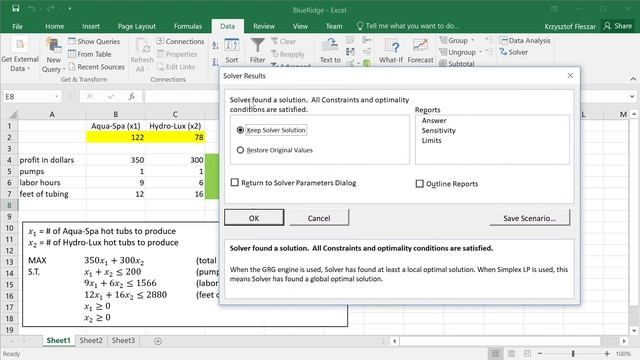Open Data Analysis tool
Screen dimensions: 640x360
525,40
